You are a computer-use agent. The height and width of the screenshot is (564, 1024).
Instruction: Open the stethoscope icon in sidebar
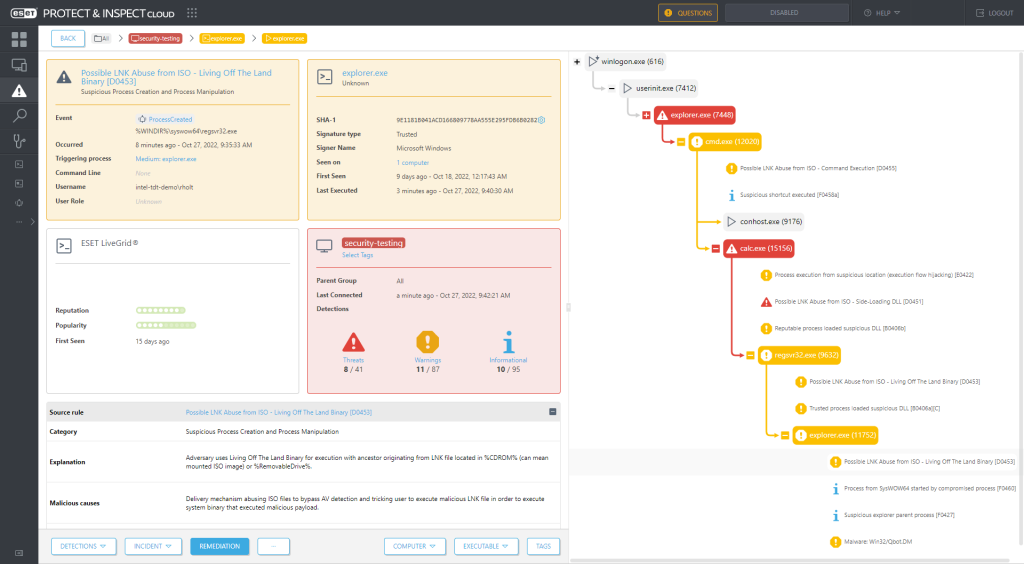(x=19, y=141)
